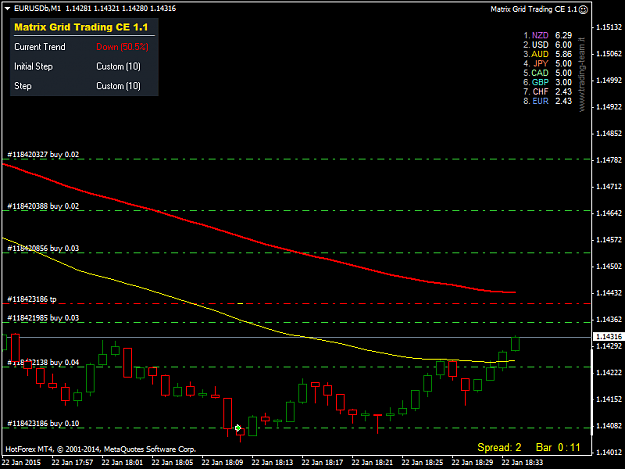This screenshot has height=469, width=625.
Task: Click the CHF currency strength entry
Action: tap(547, 92)
